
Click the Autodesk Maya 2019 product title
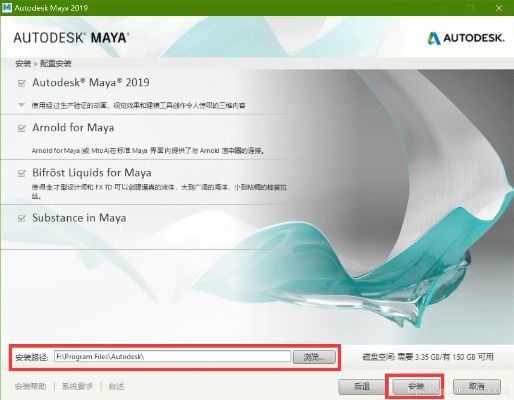[x=91, y=82]
